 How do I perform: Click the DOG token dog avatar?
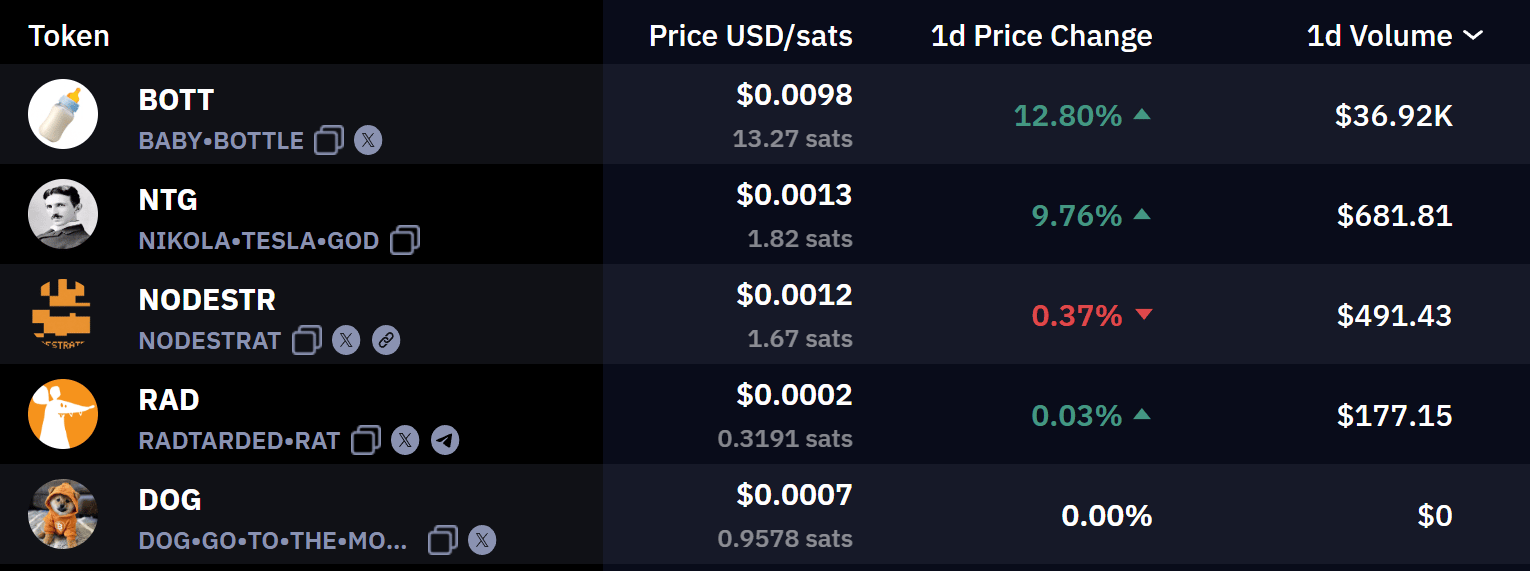pos(63,514)
